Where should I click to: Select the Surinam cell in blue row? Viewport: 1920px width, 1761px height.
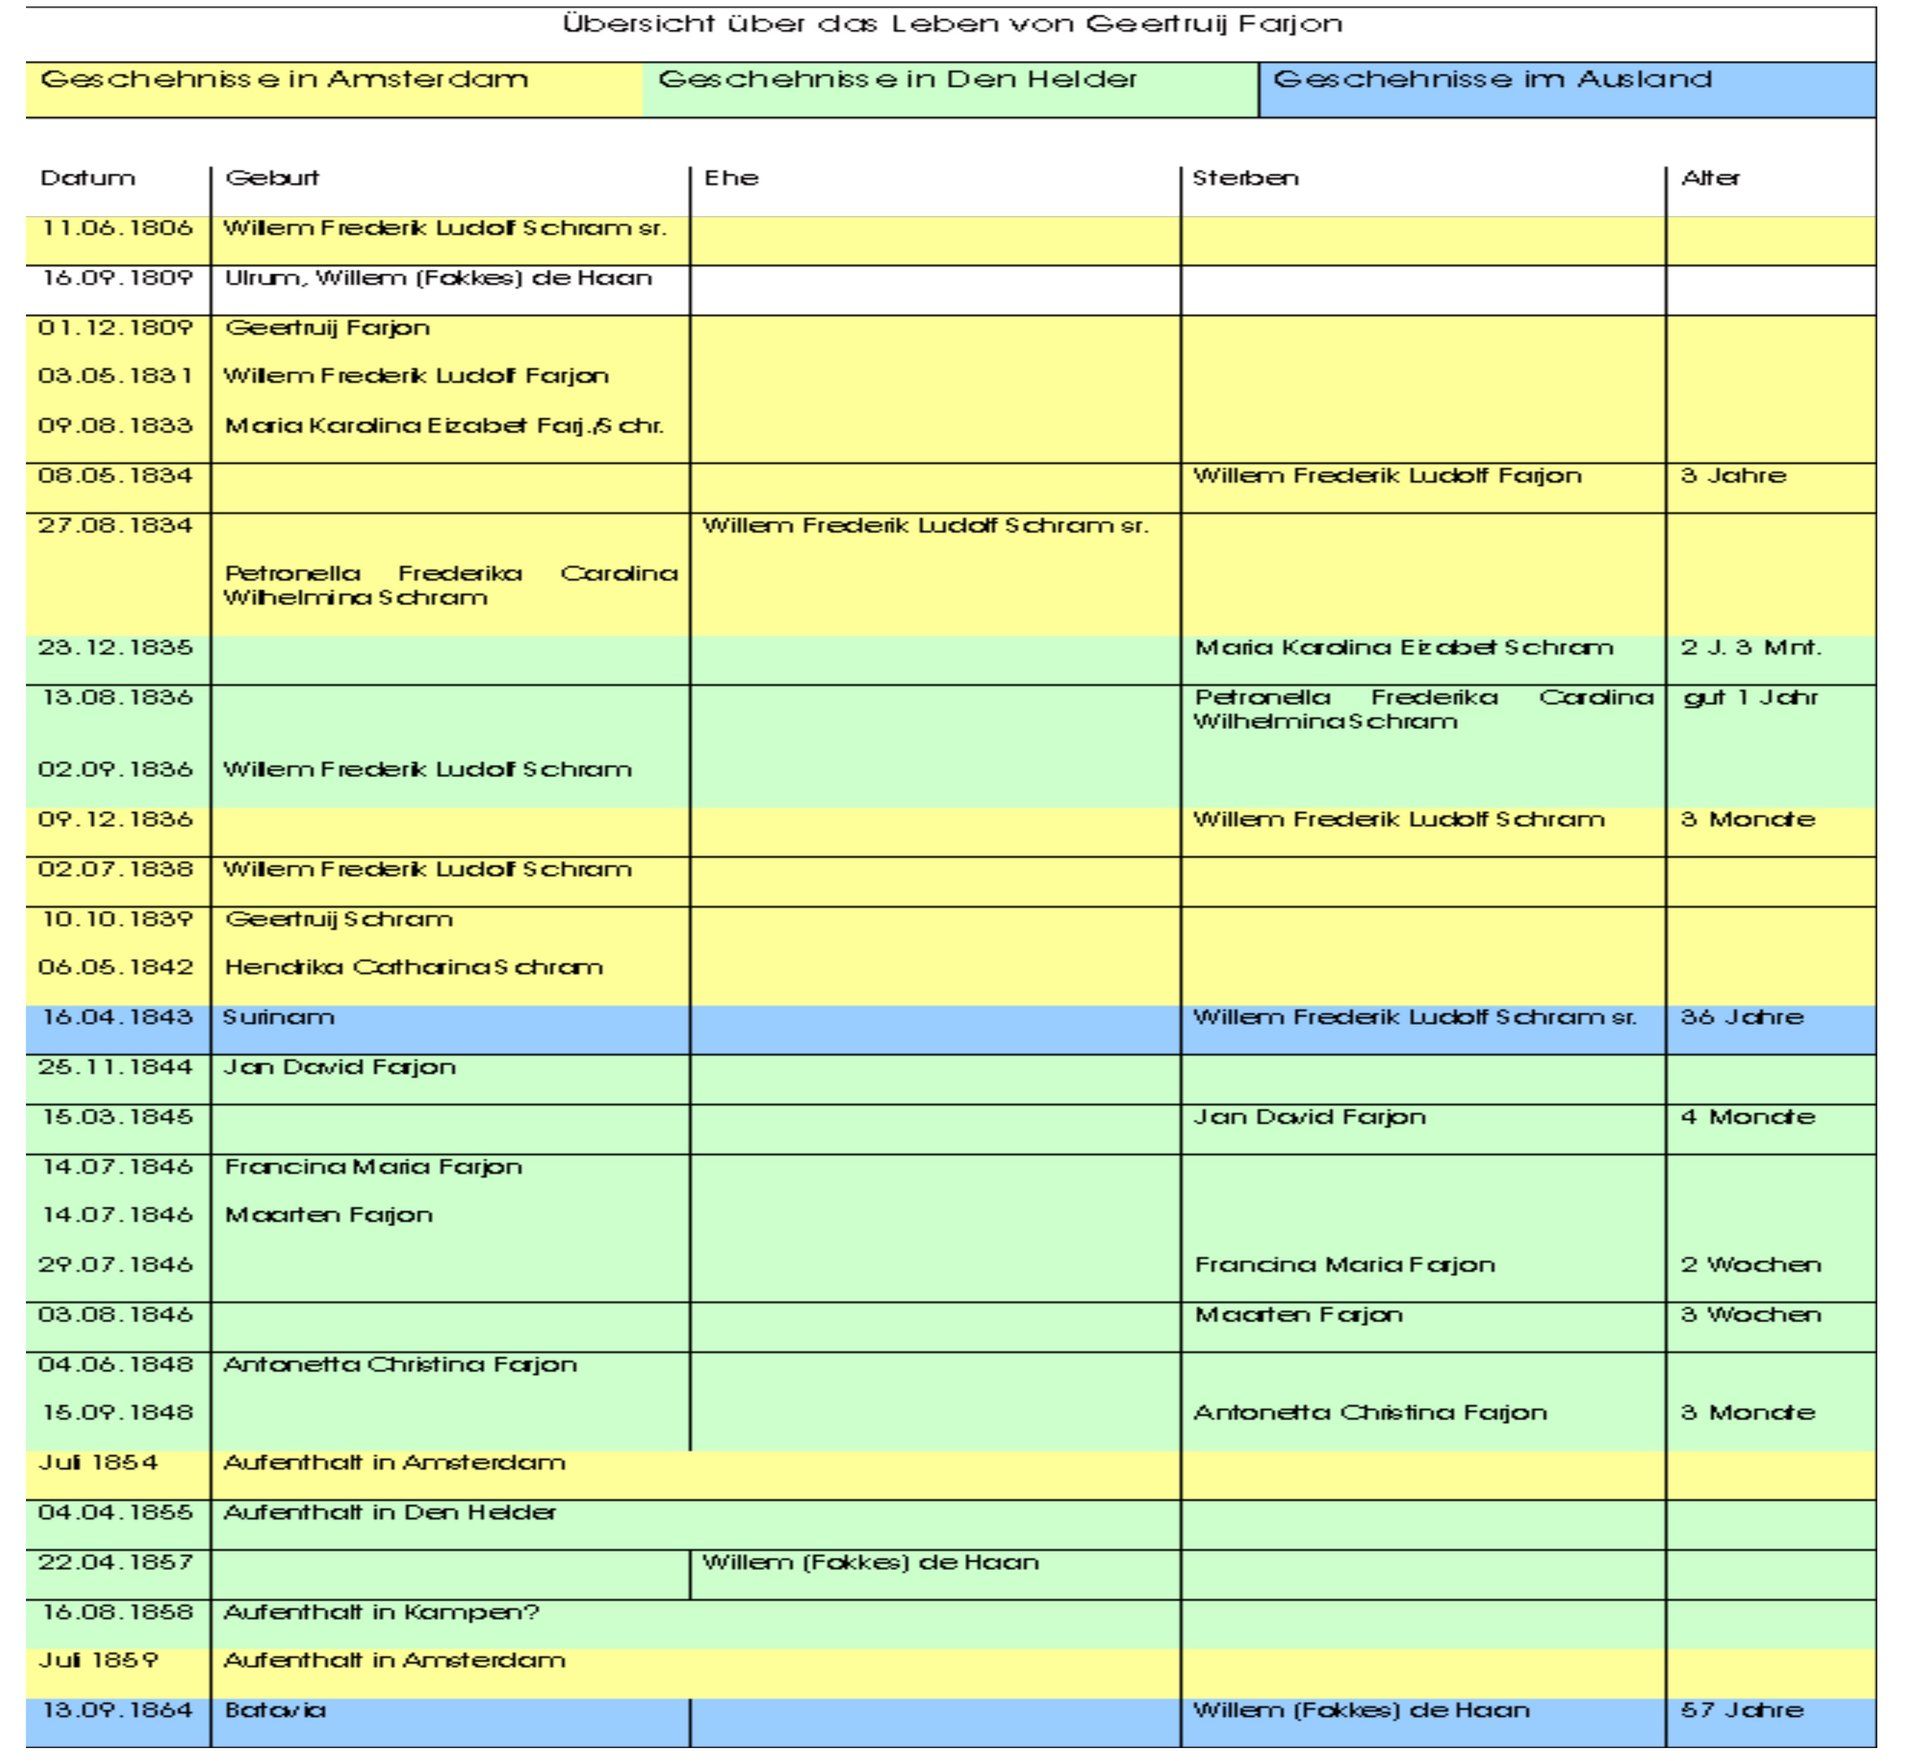point(279,1018)
